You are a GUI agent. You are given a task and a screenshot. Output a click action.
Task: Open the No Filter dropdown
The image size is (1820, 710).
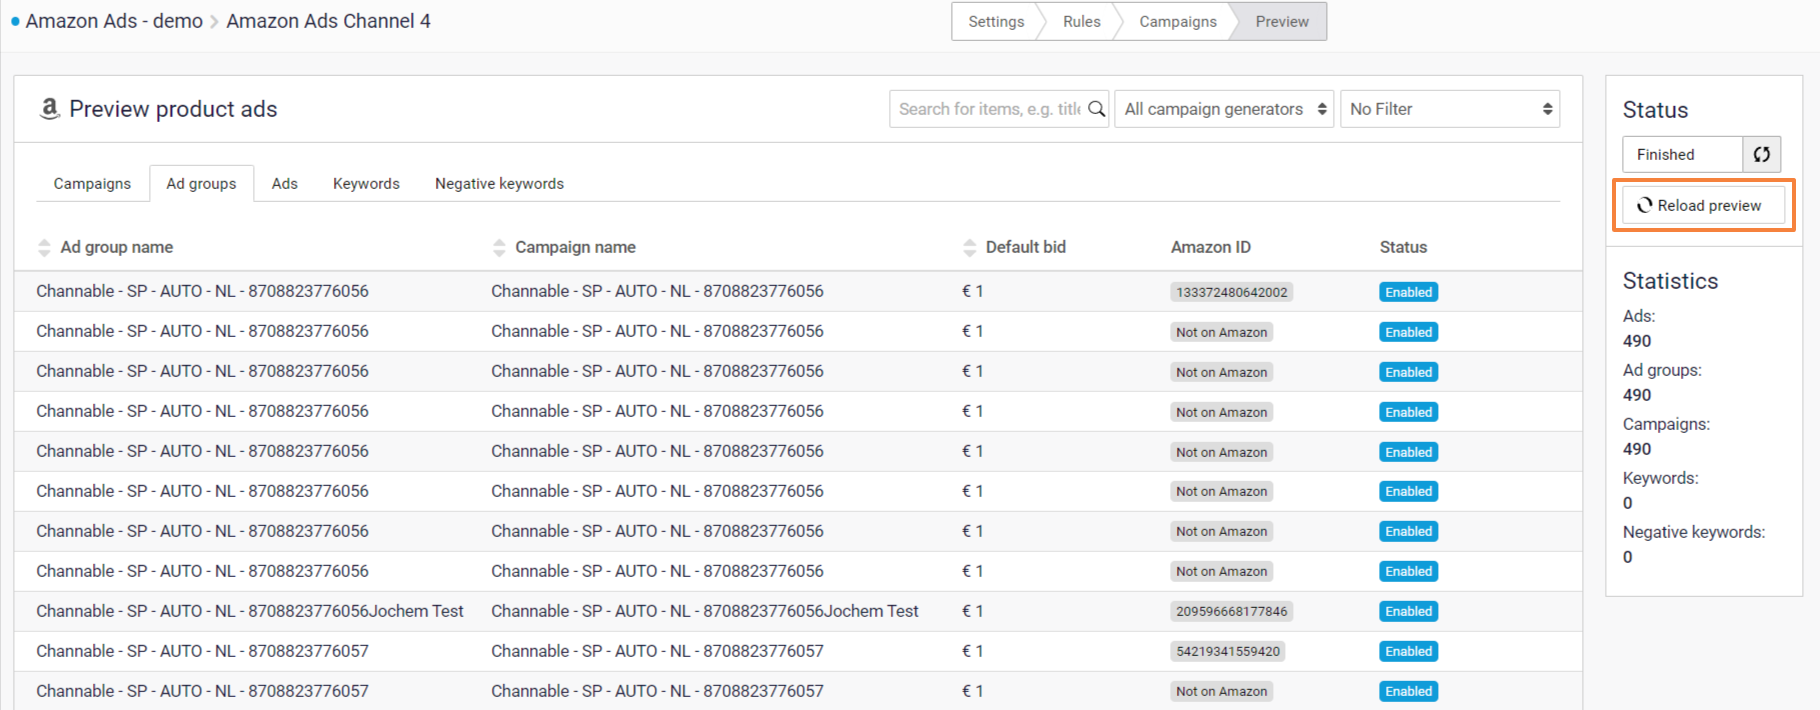point(1449,109)
